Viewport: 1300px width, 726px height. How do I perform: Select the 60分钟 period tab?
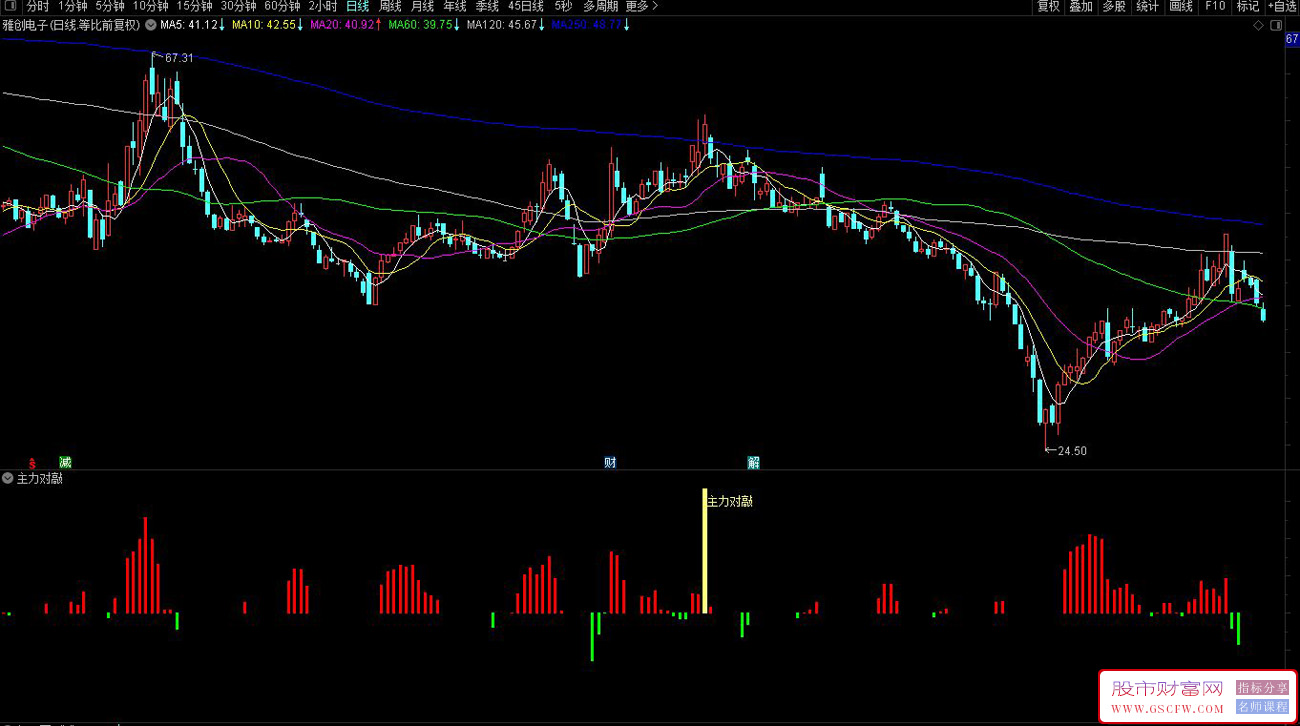click(x=282, y=6)
